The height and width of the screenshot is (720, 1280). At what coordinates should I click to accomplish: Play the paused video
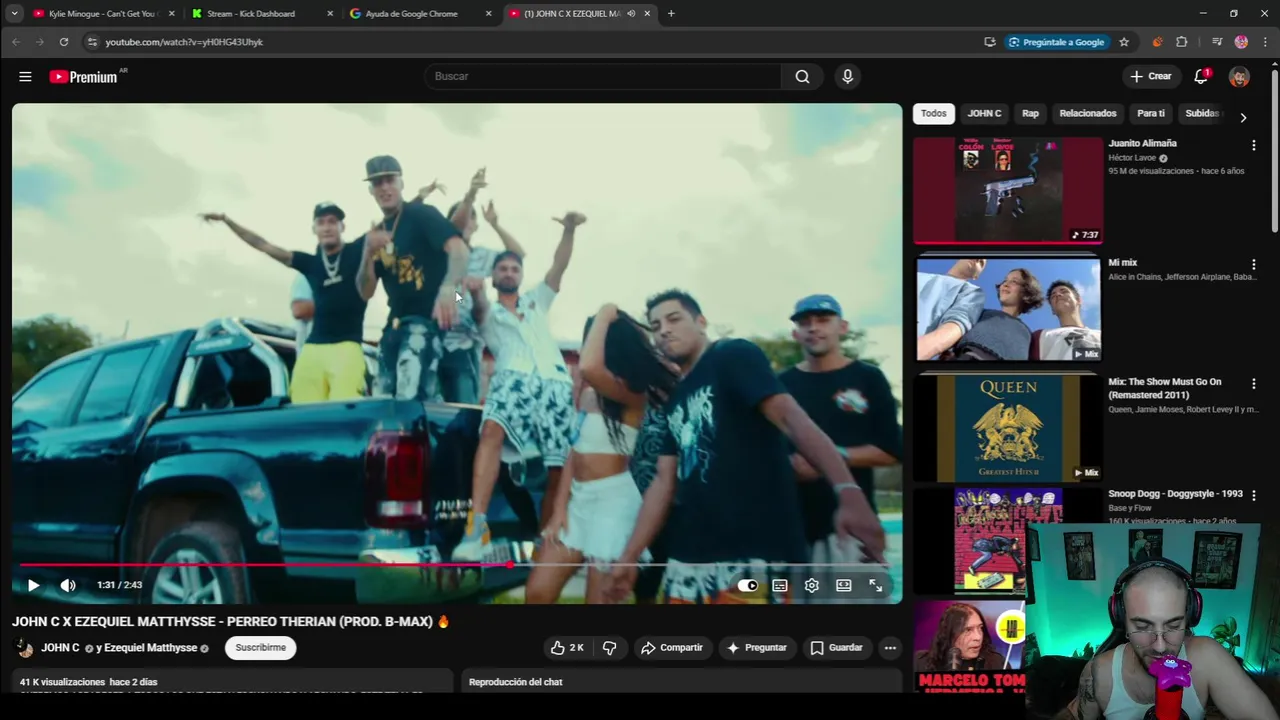pos(33,585)
